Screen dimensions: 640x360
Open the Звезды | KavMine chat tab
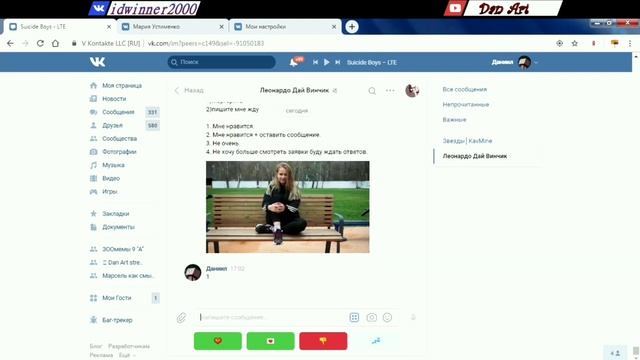(x=467, y=141)
